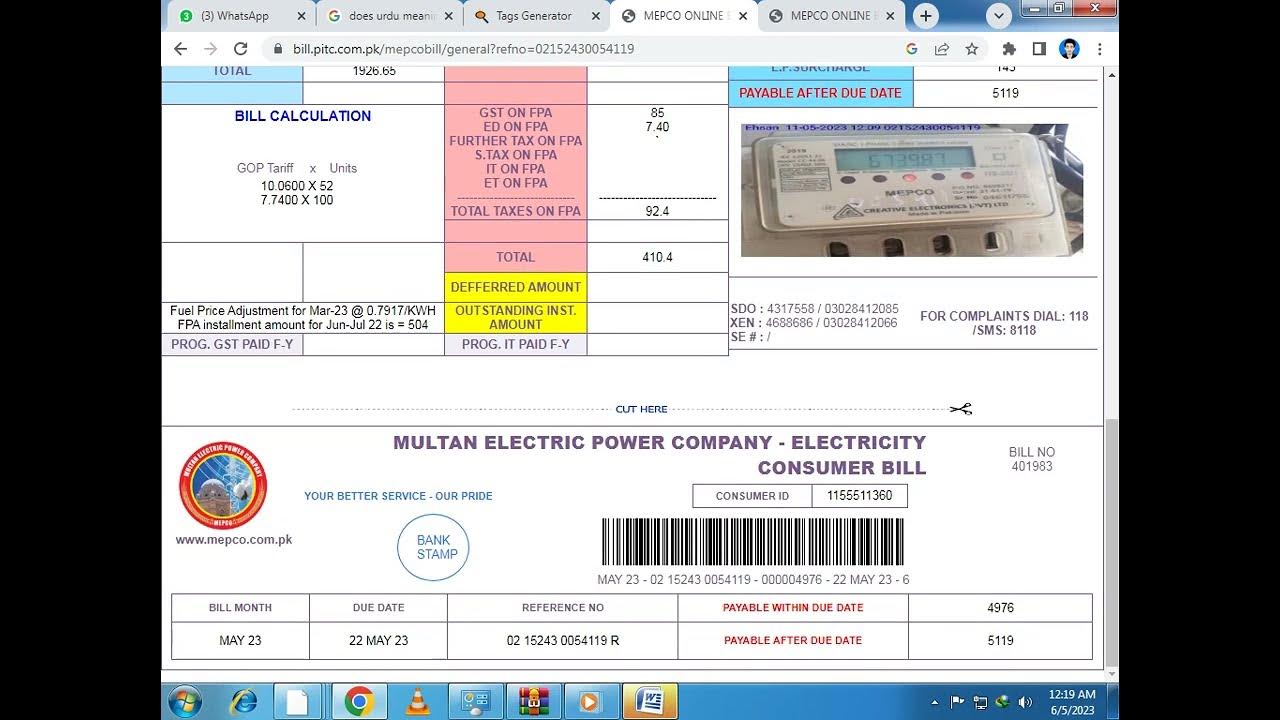Click the browser forward arrow

tap(210, 48)
